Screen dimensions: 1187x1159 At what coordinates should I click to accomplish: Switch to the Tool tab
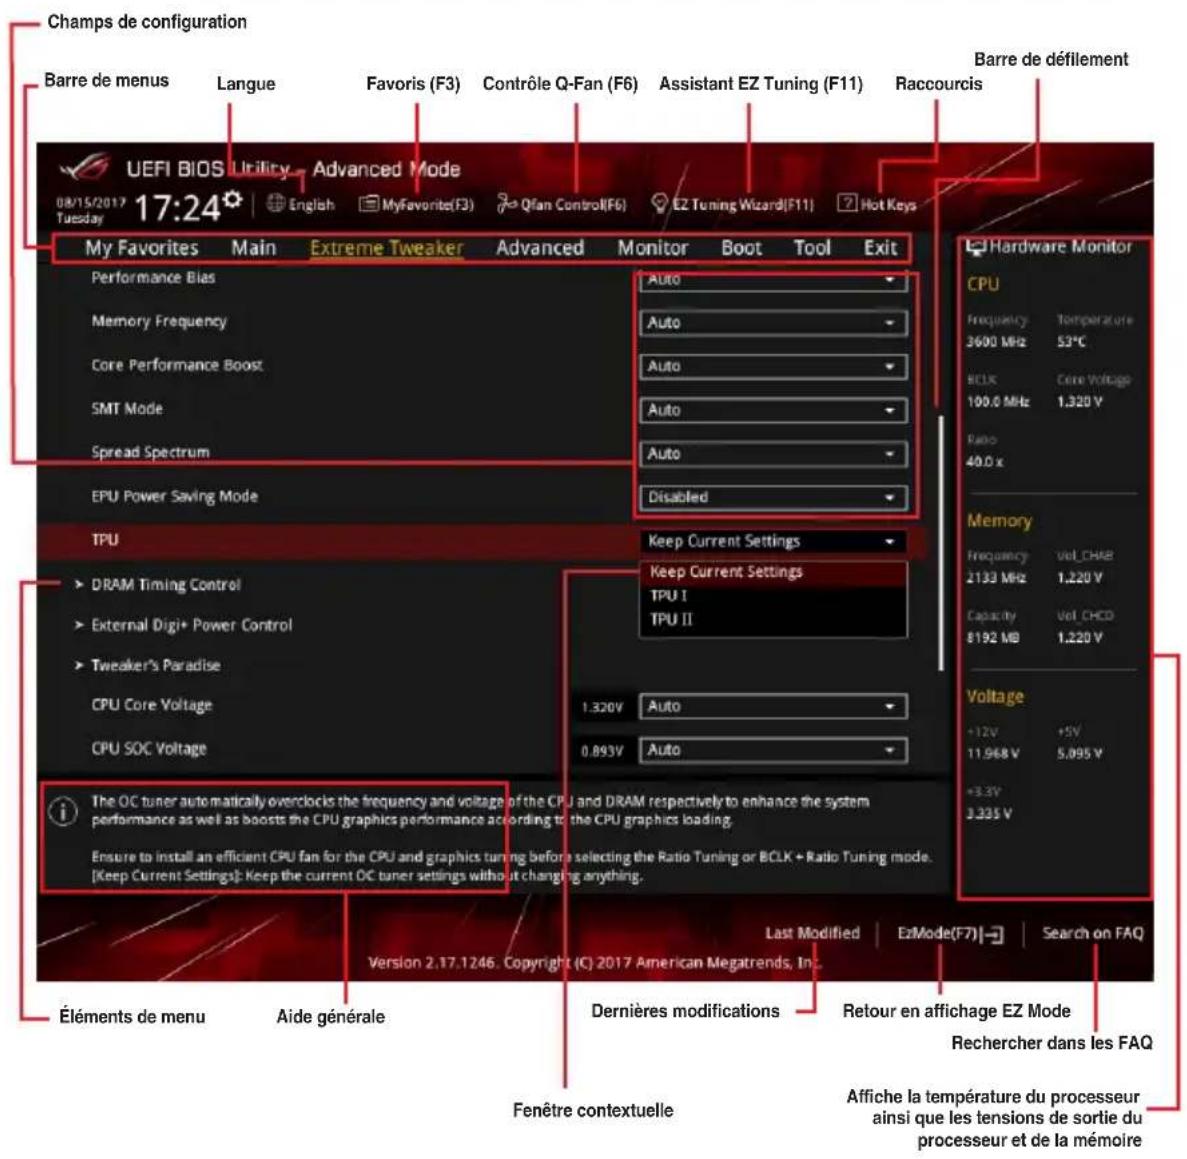[812, 248]
